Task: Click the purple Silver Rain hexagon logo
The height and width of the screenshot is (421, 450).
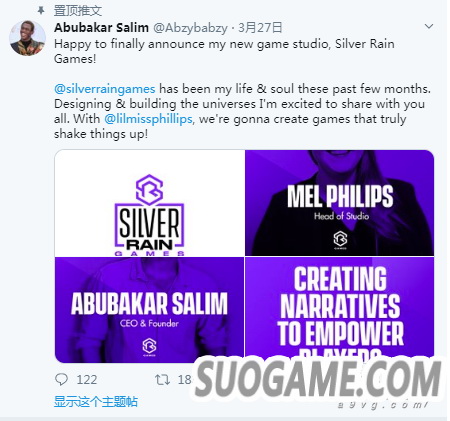Action: point(149,190)
